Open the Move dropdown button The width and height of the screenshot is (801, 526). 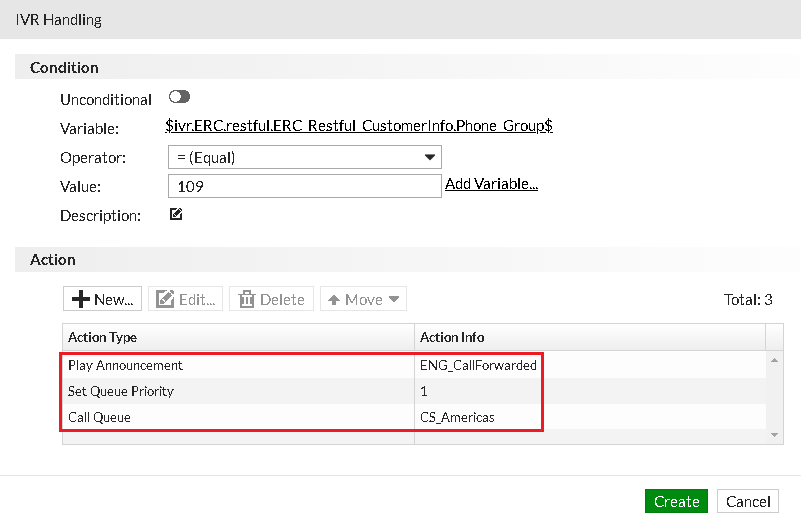point(363,299)
